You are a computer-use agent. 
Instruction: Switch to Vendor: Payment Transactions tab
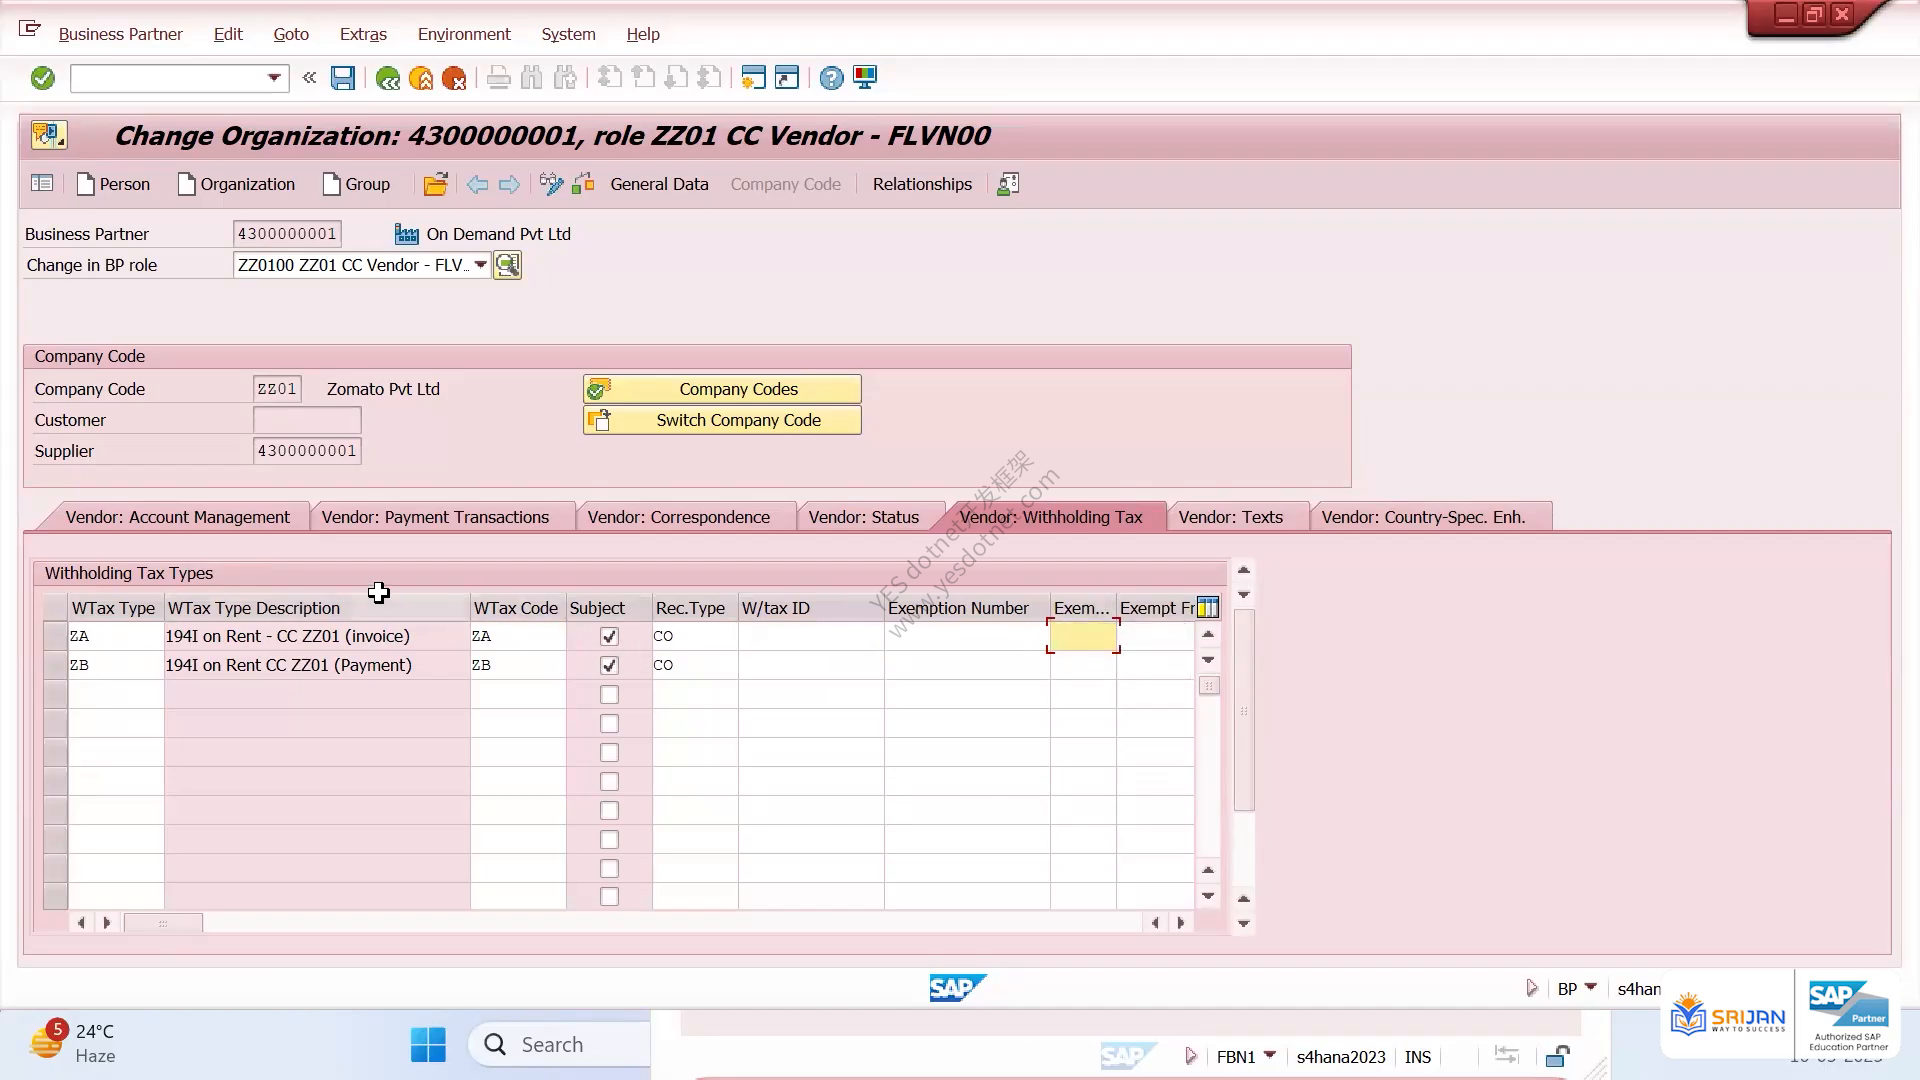[x=435, y=517]
